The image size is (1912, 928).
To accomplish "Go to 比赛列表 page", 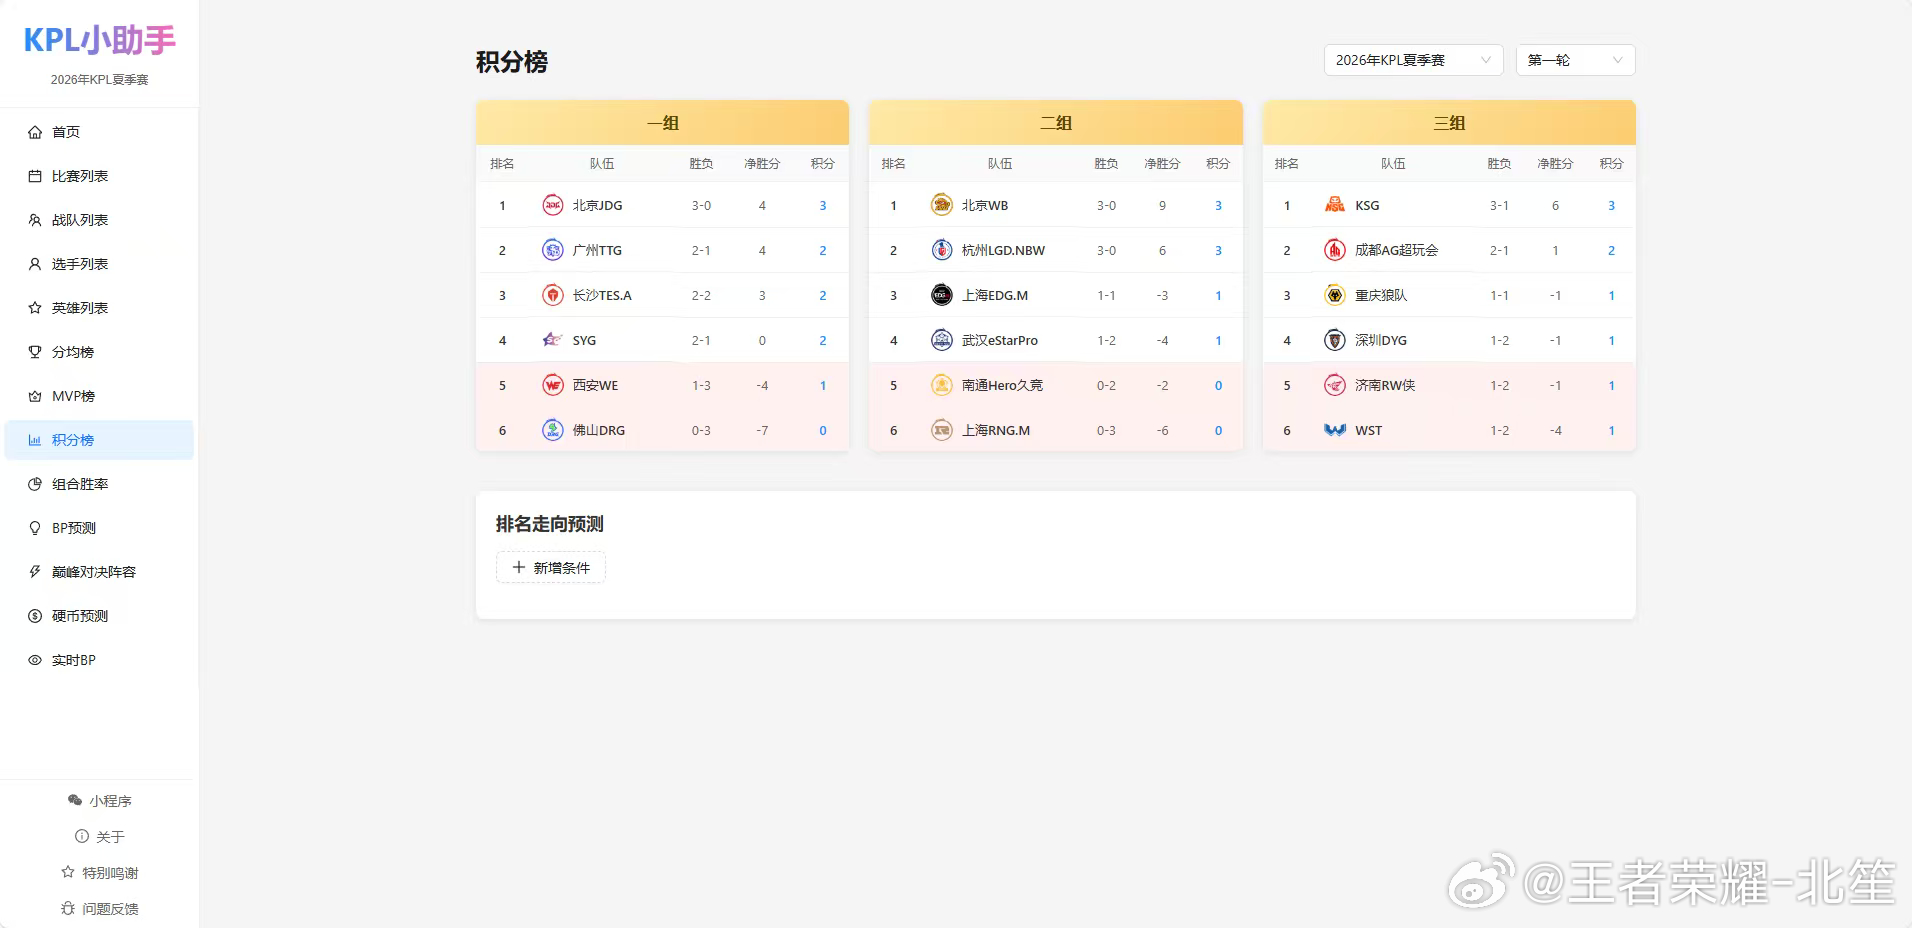I will (99, 176).
